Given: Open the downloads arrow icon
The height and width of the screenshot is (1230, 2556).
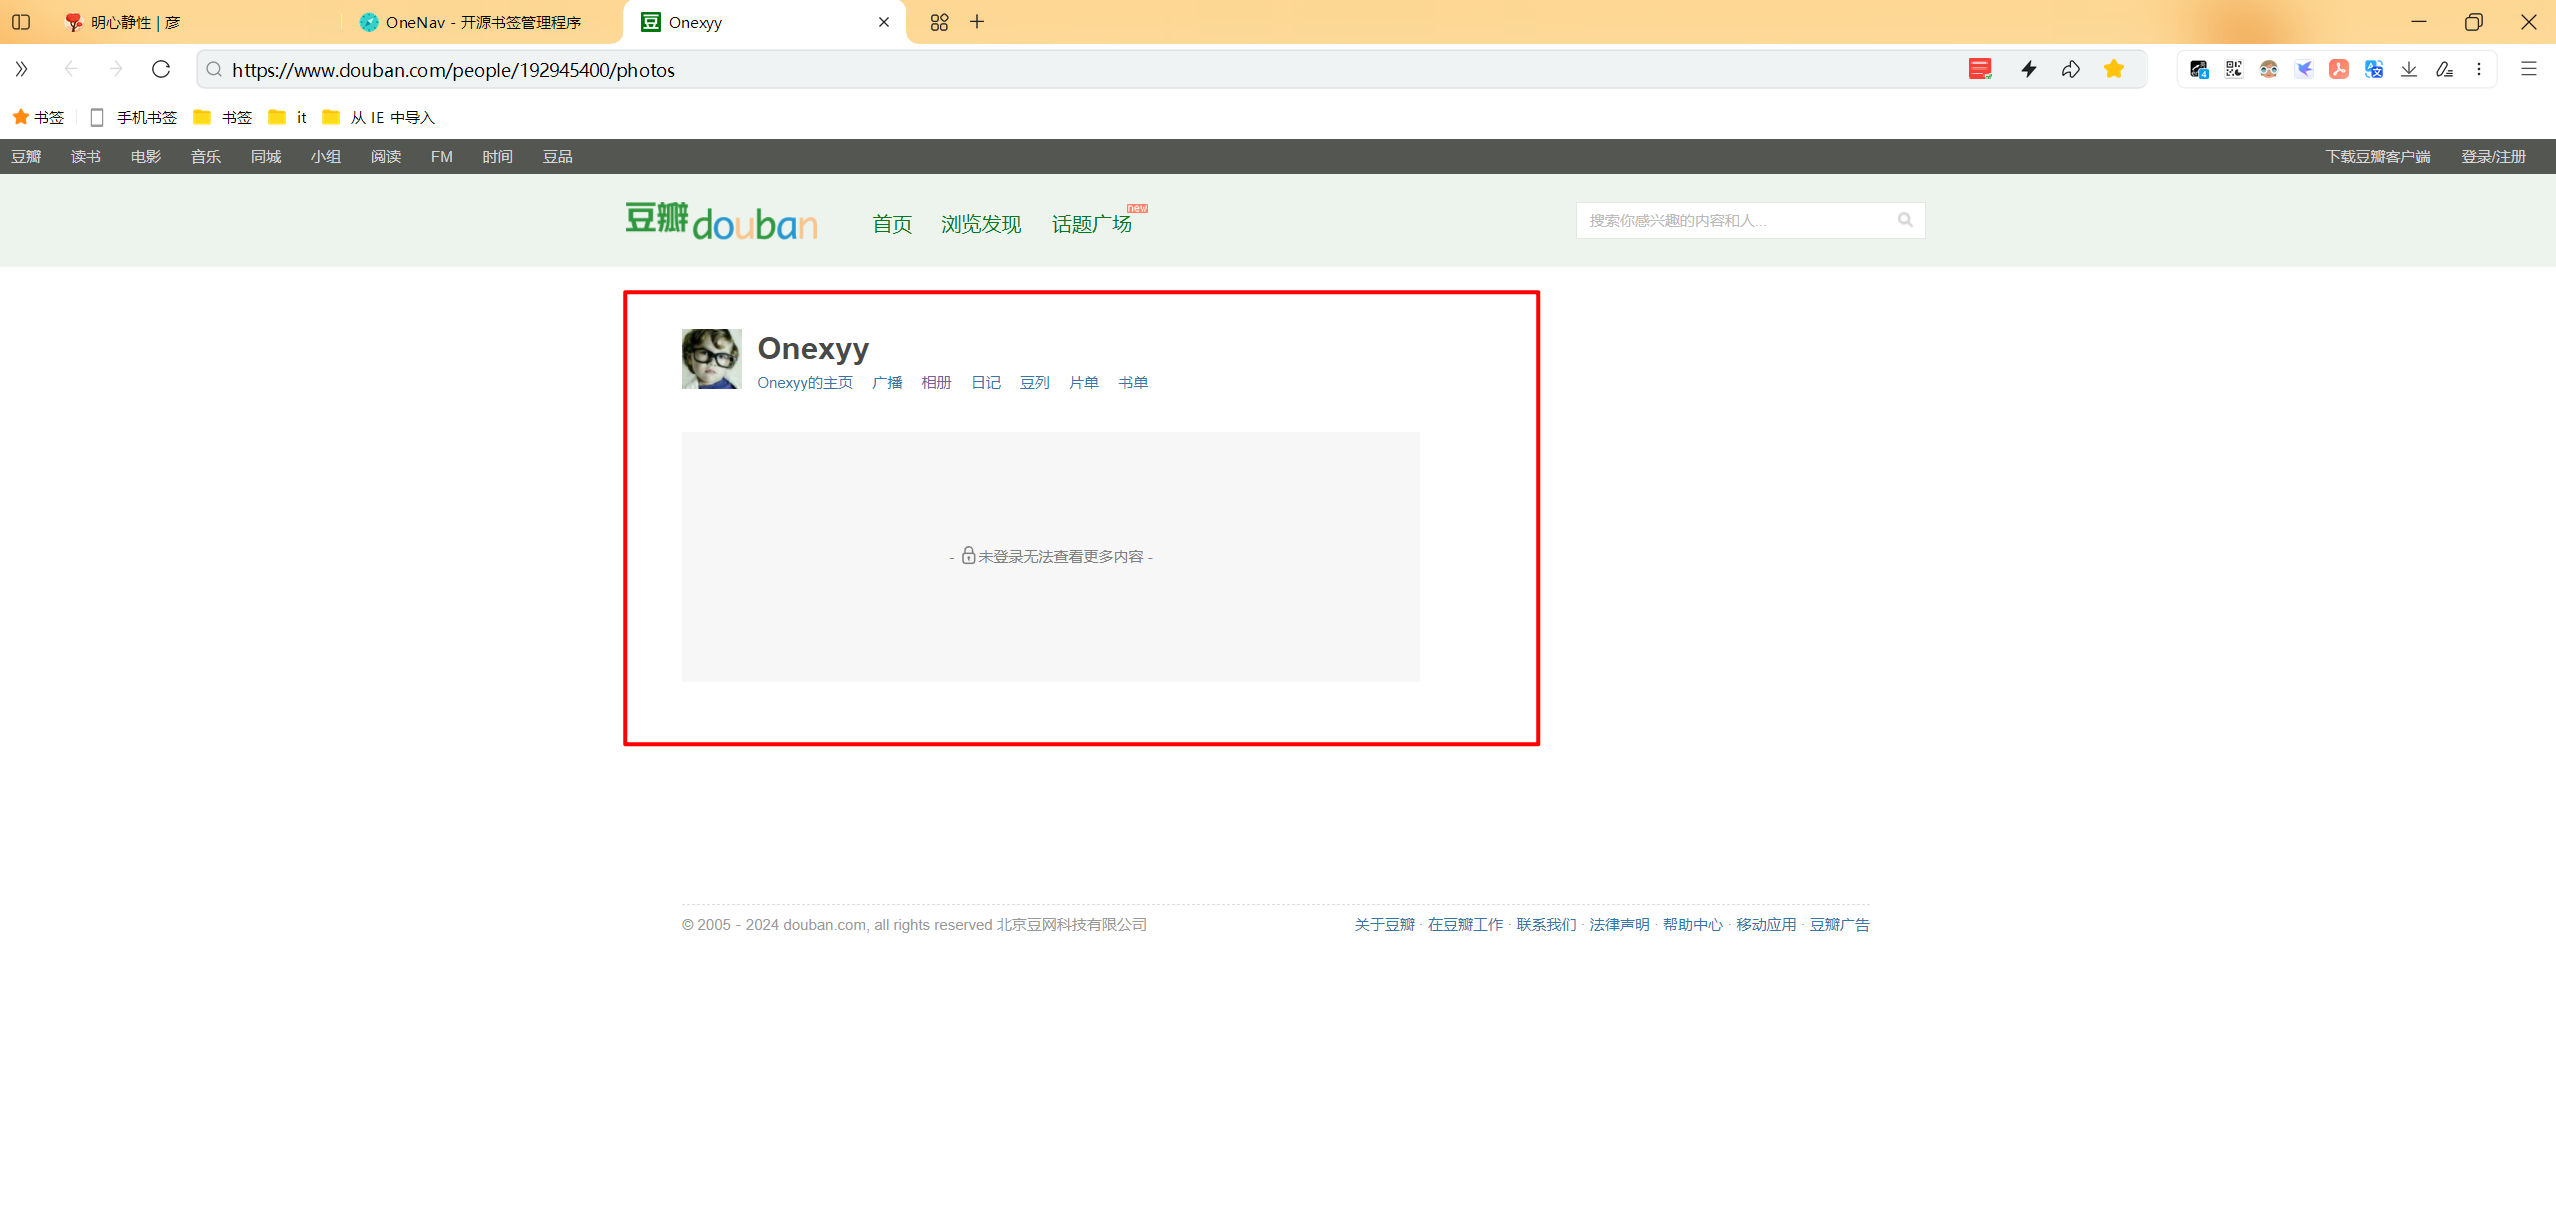Looking at the screenshot, I should coord(2409,69).
